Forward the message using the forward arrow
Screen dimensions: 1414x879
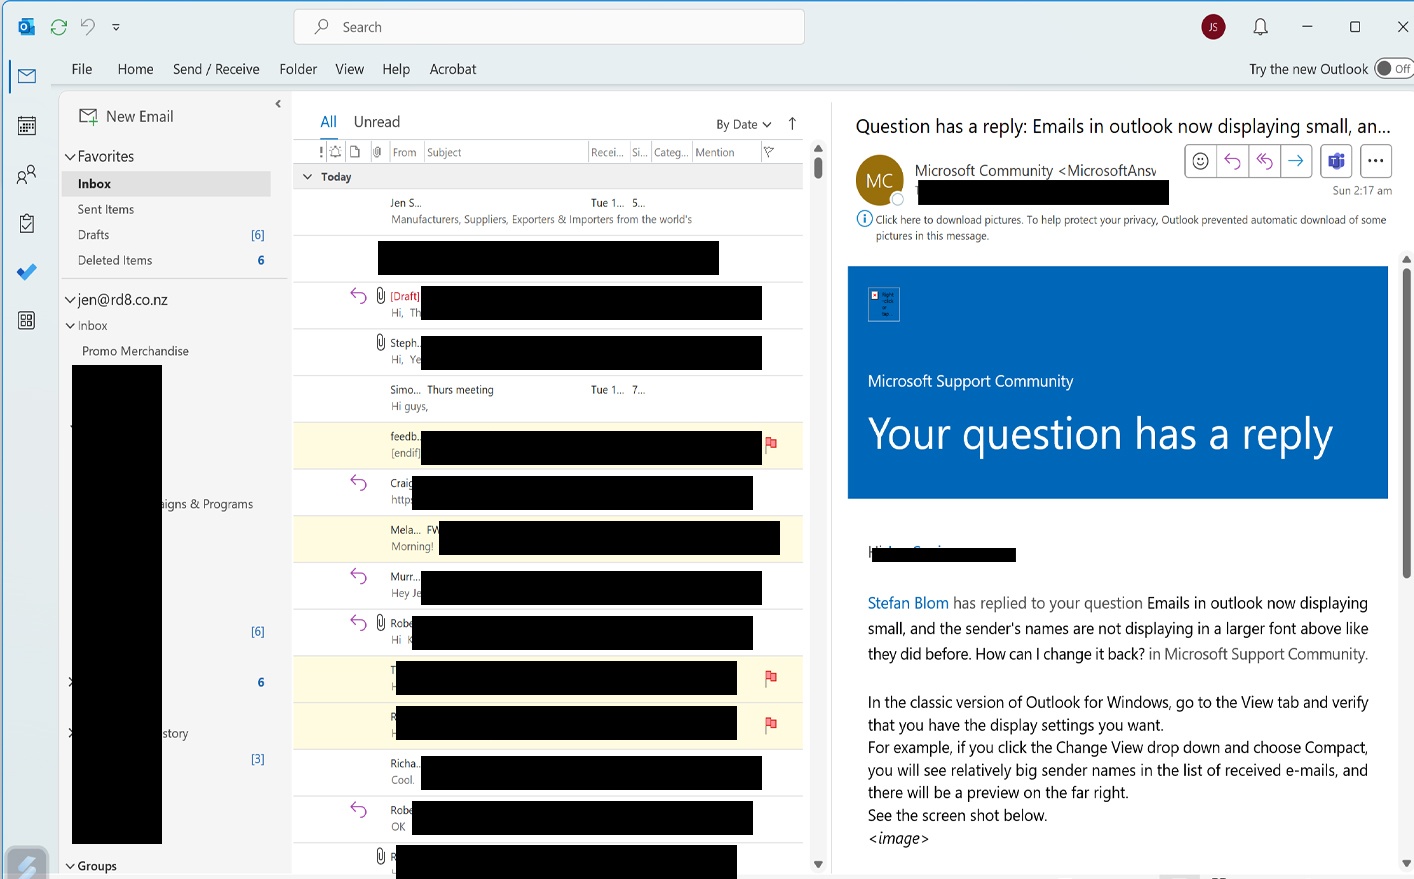coord(1296,160)
